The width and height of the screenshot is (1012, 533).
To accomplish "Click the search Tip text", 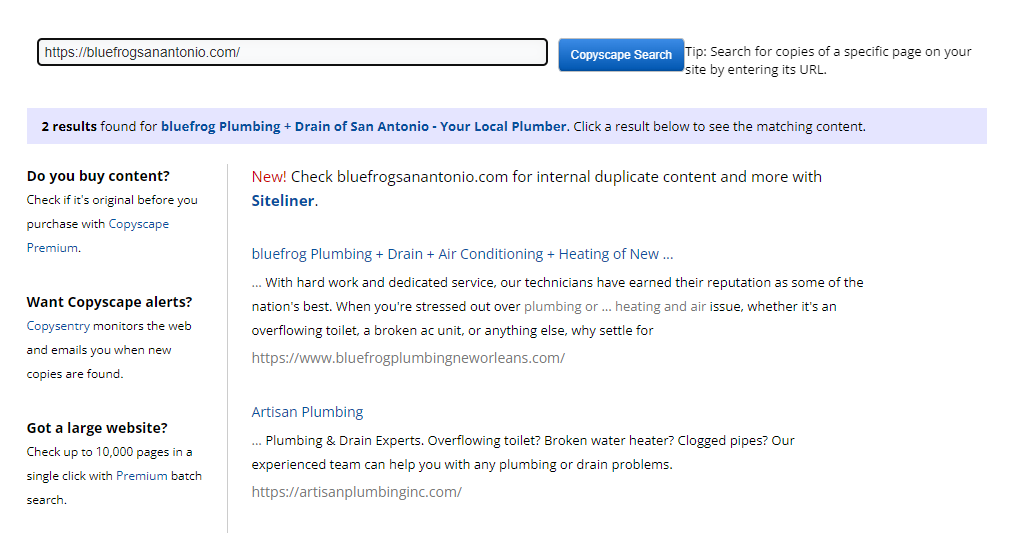I will pos(828,61).
